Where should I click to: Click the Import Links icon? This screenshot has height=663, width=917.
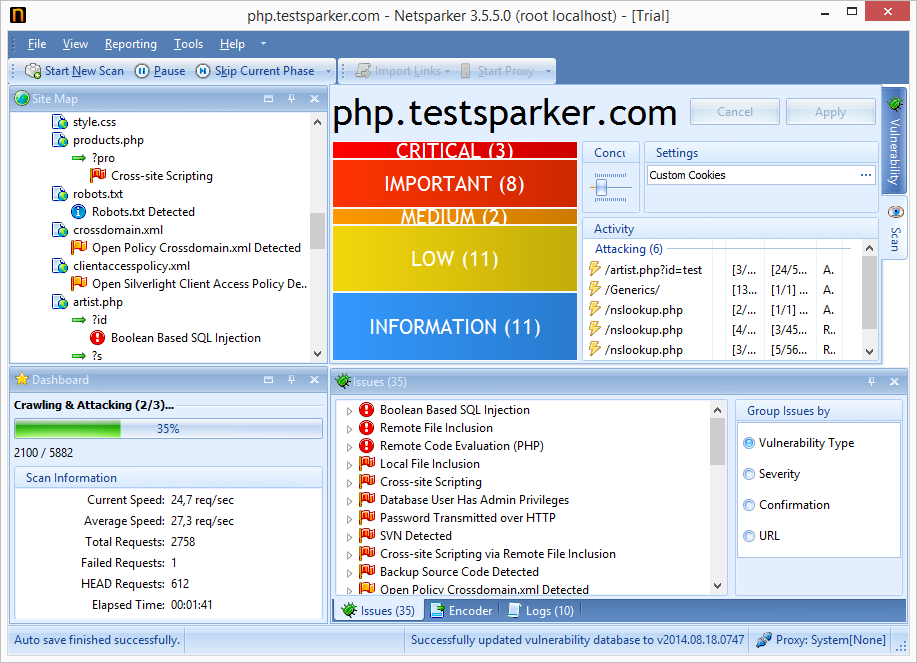363,71
